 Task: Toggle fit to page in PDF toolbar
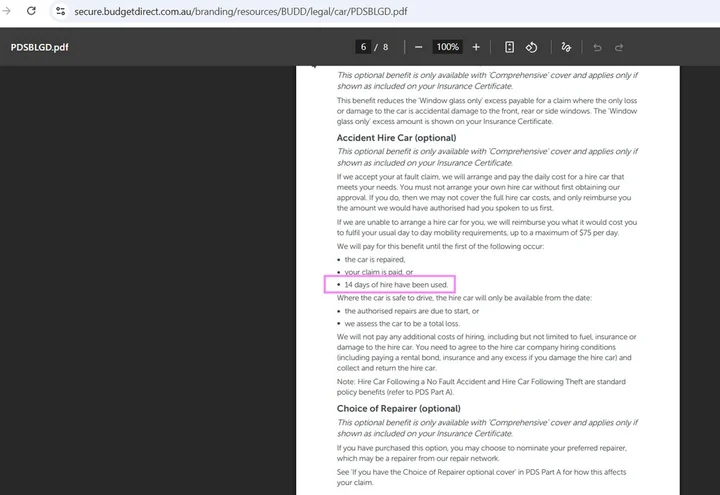click(x=509, y=47)
